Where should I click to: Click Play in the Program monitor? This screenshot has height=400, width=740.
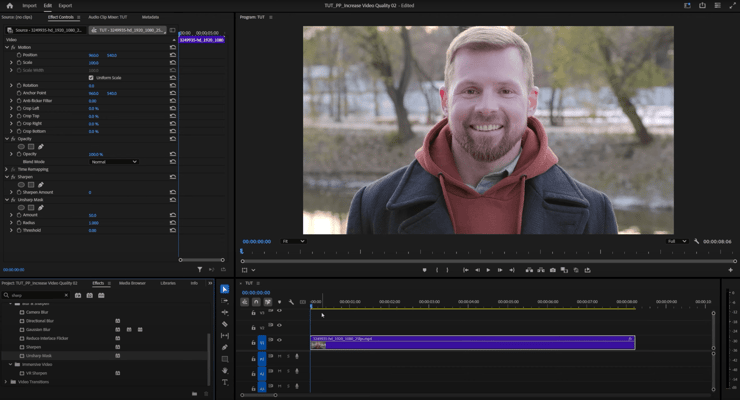pyautogui.click(x=488, y=270)
